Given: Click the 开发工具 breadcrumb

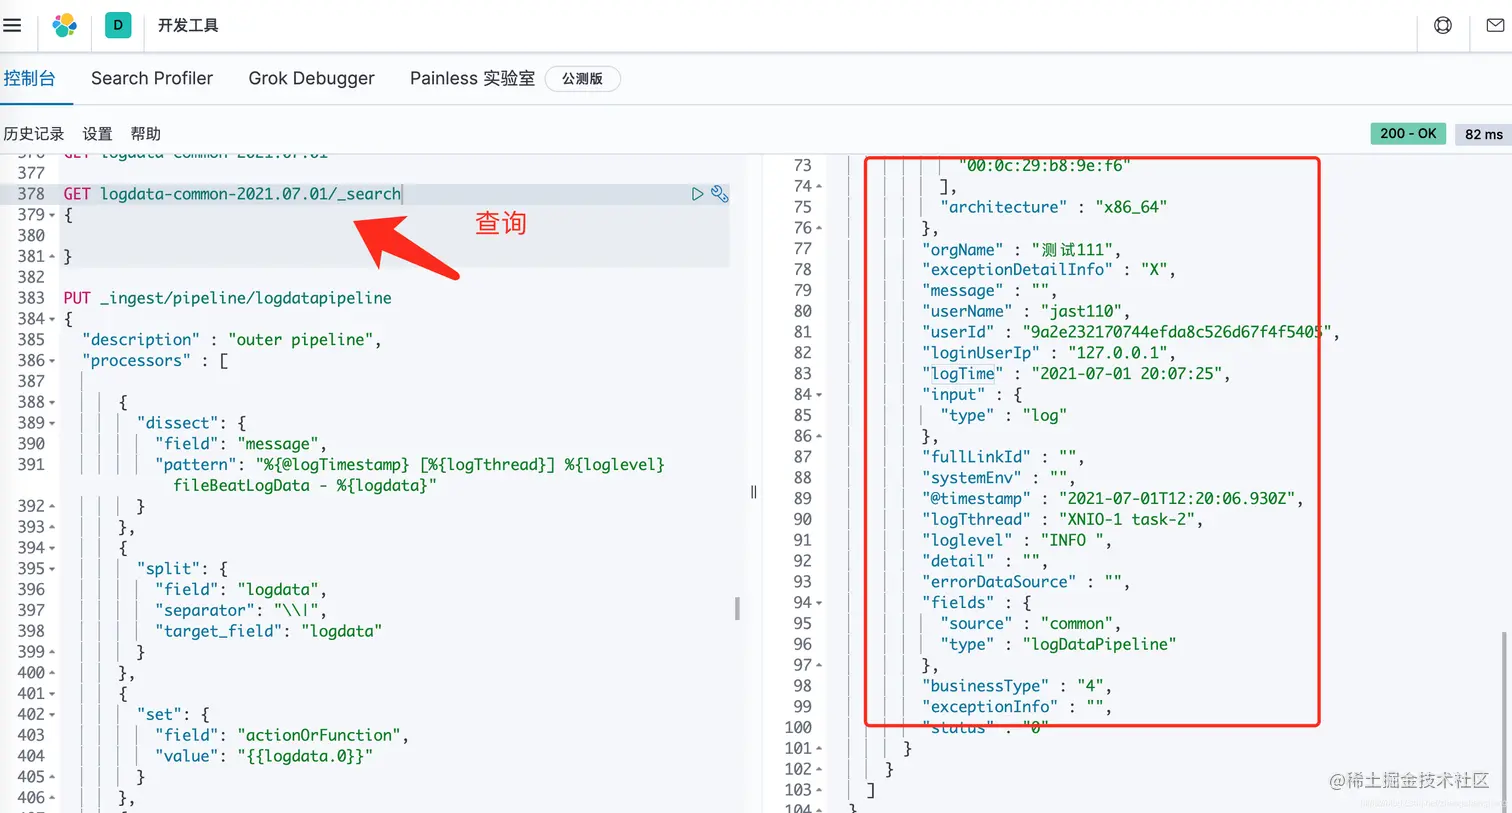Looking at the screenshot, I should pos(188,25).
